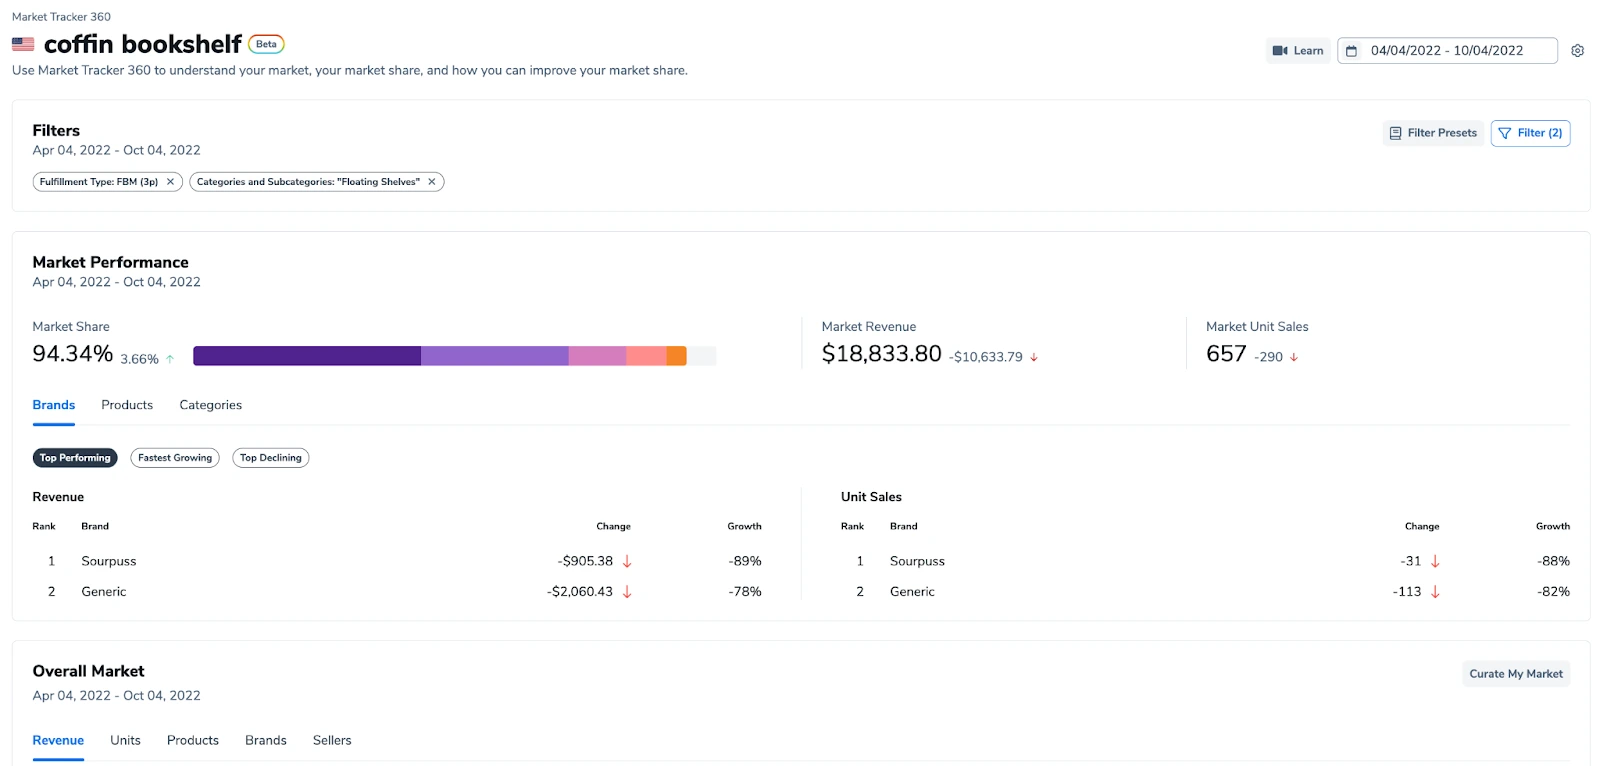Click the orange market share bar segment
The height and width of the screenshot is (766, 1600).
coord(676,356)
